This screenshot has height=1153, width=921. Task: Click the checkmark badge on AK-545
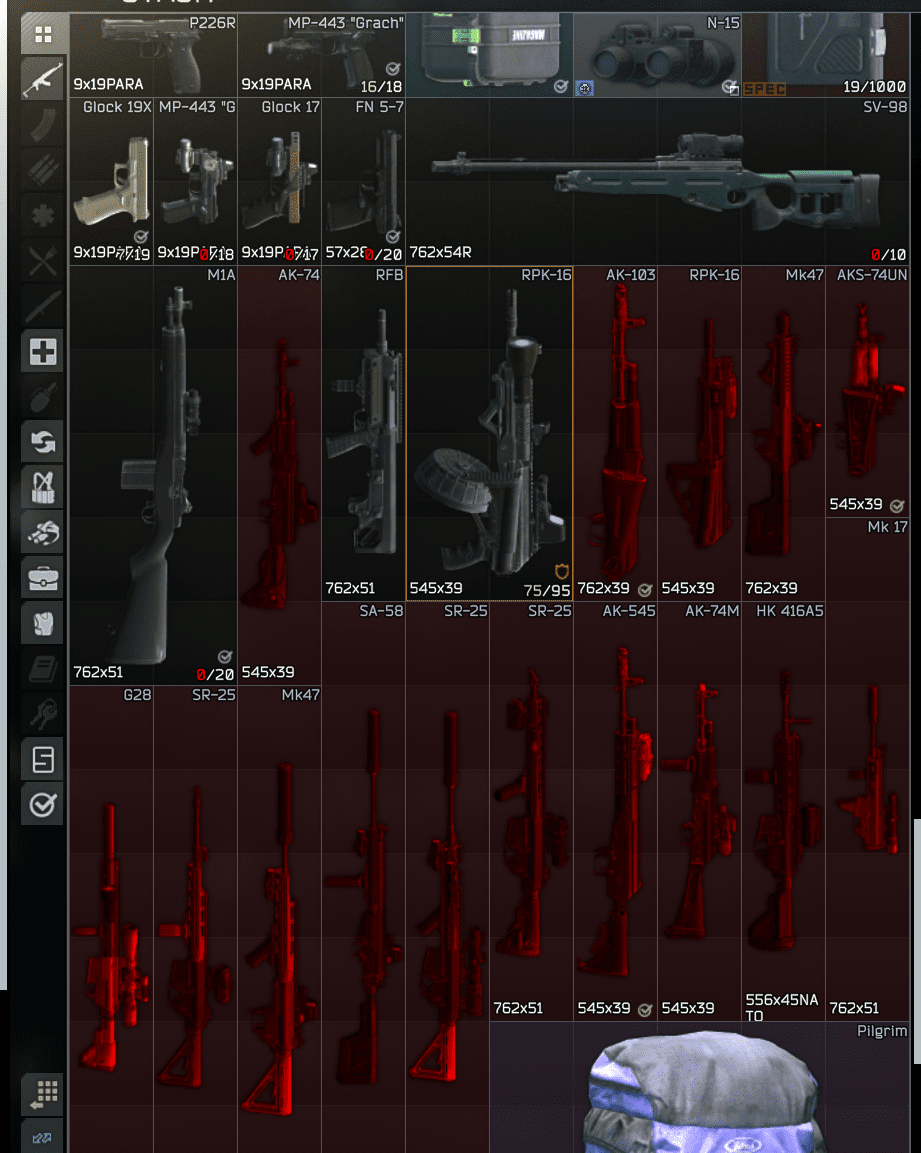tap(645, 1010)
